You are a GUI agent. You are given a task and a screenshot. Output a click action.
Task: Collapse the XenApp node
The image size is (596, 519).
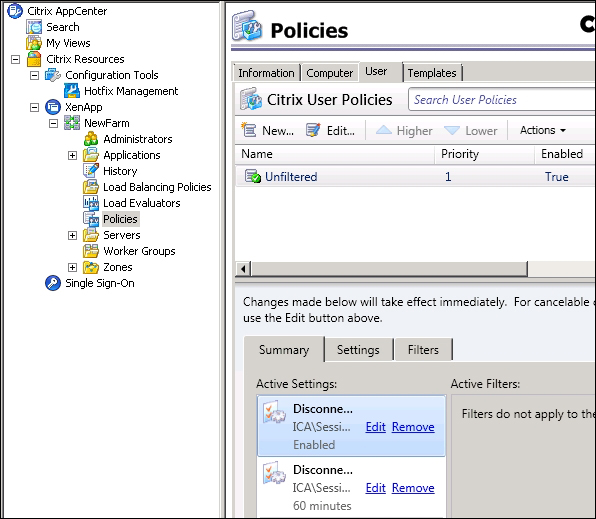coord(34,107)
